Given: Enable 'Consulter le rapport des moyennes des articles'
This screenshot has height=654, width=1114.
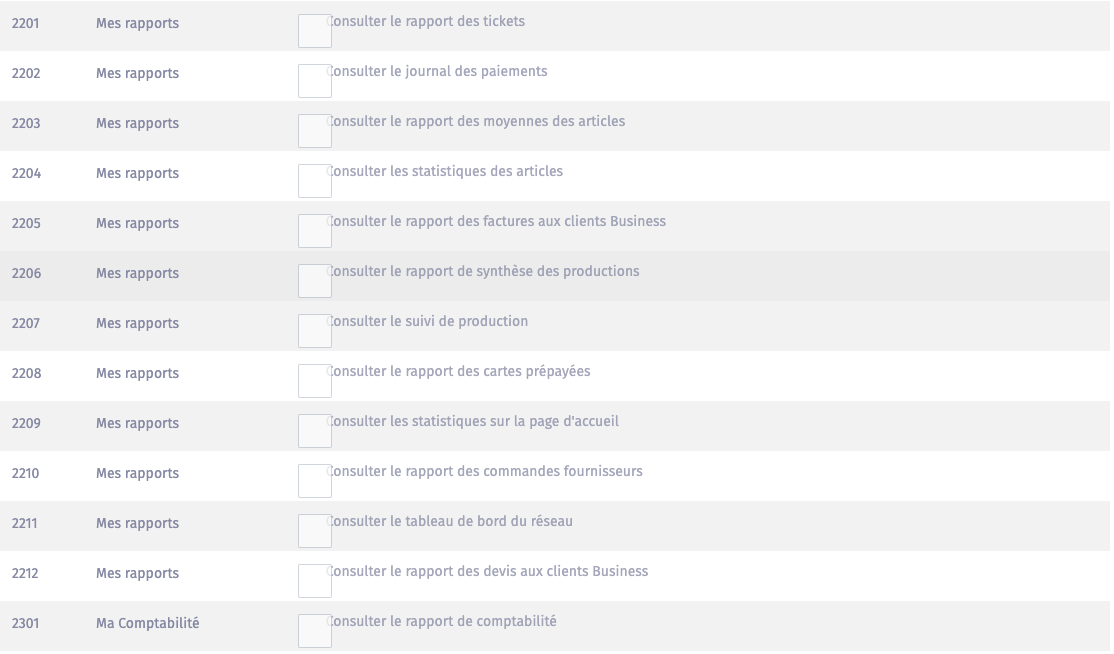Looking at the screenshot, I should coord(315,131).
